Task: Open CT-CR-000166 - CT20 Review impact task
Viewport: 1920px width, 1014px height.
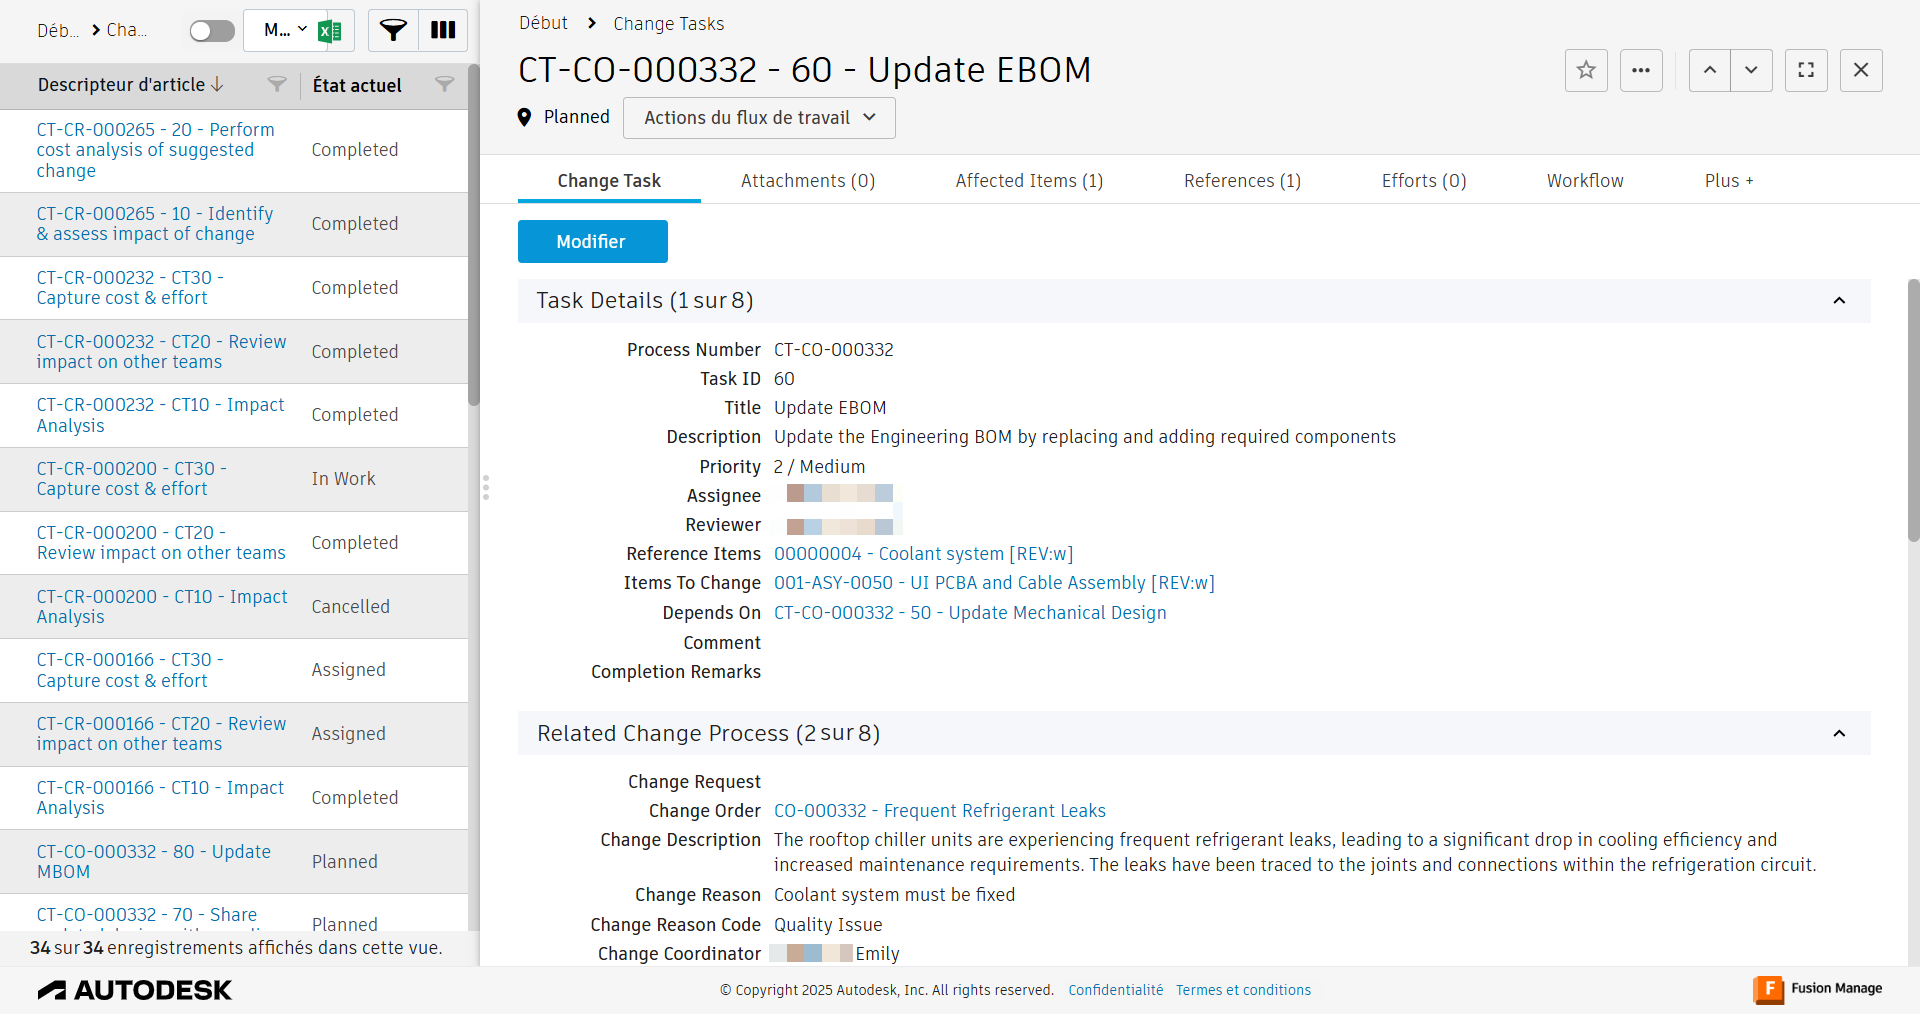Action: click(x=162, y=734)
